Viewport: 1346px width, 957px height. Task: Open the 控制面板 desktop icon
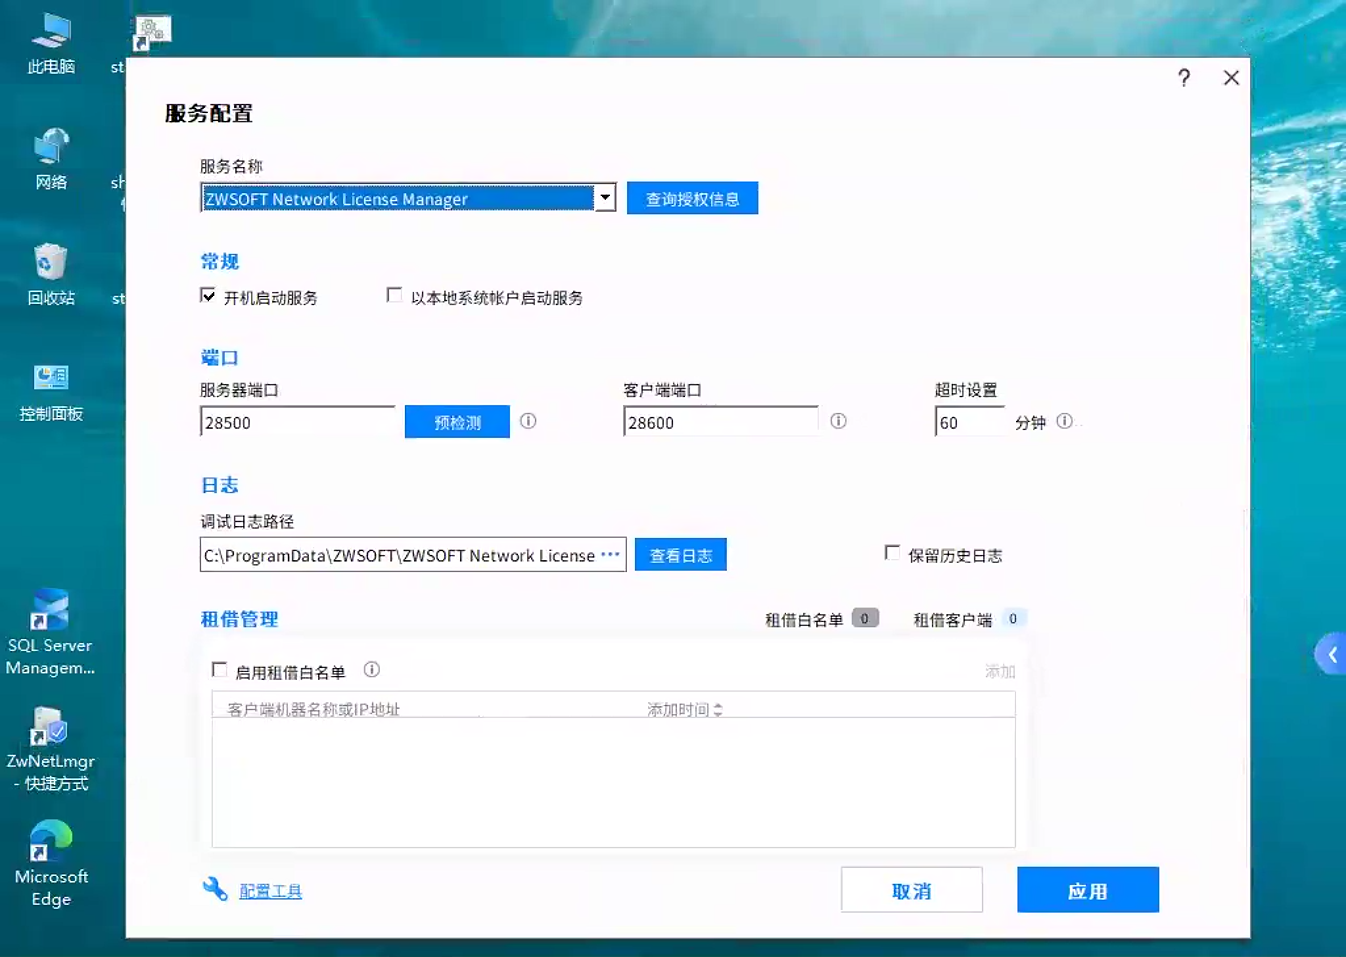[51, 391]
